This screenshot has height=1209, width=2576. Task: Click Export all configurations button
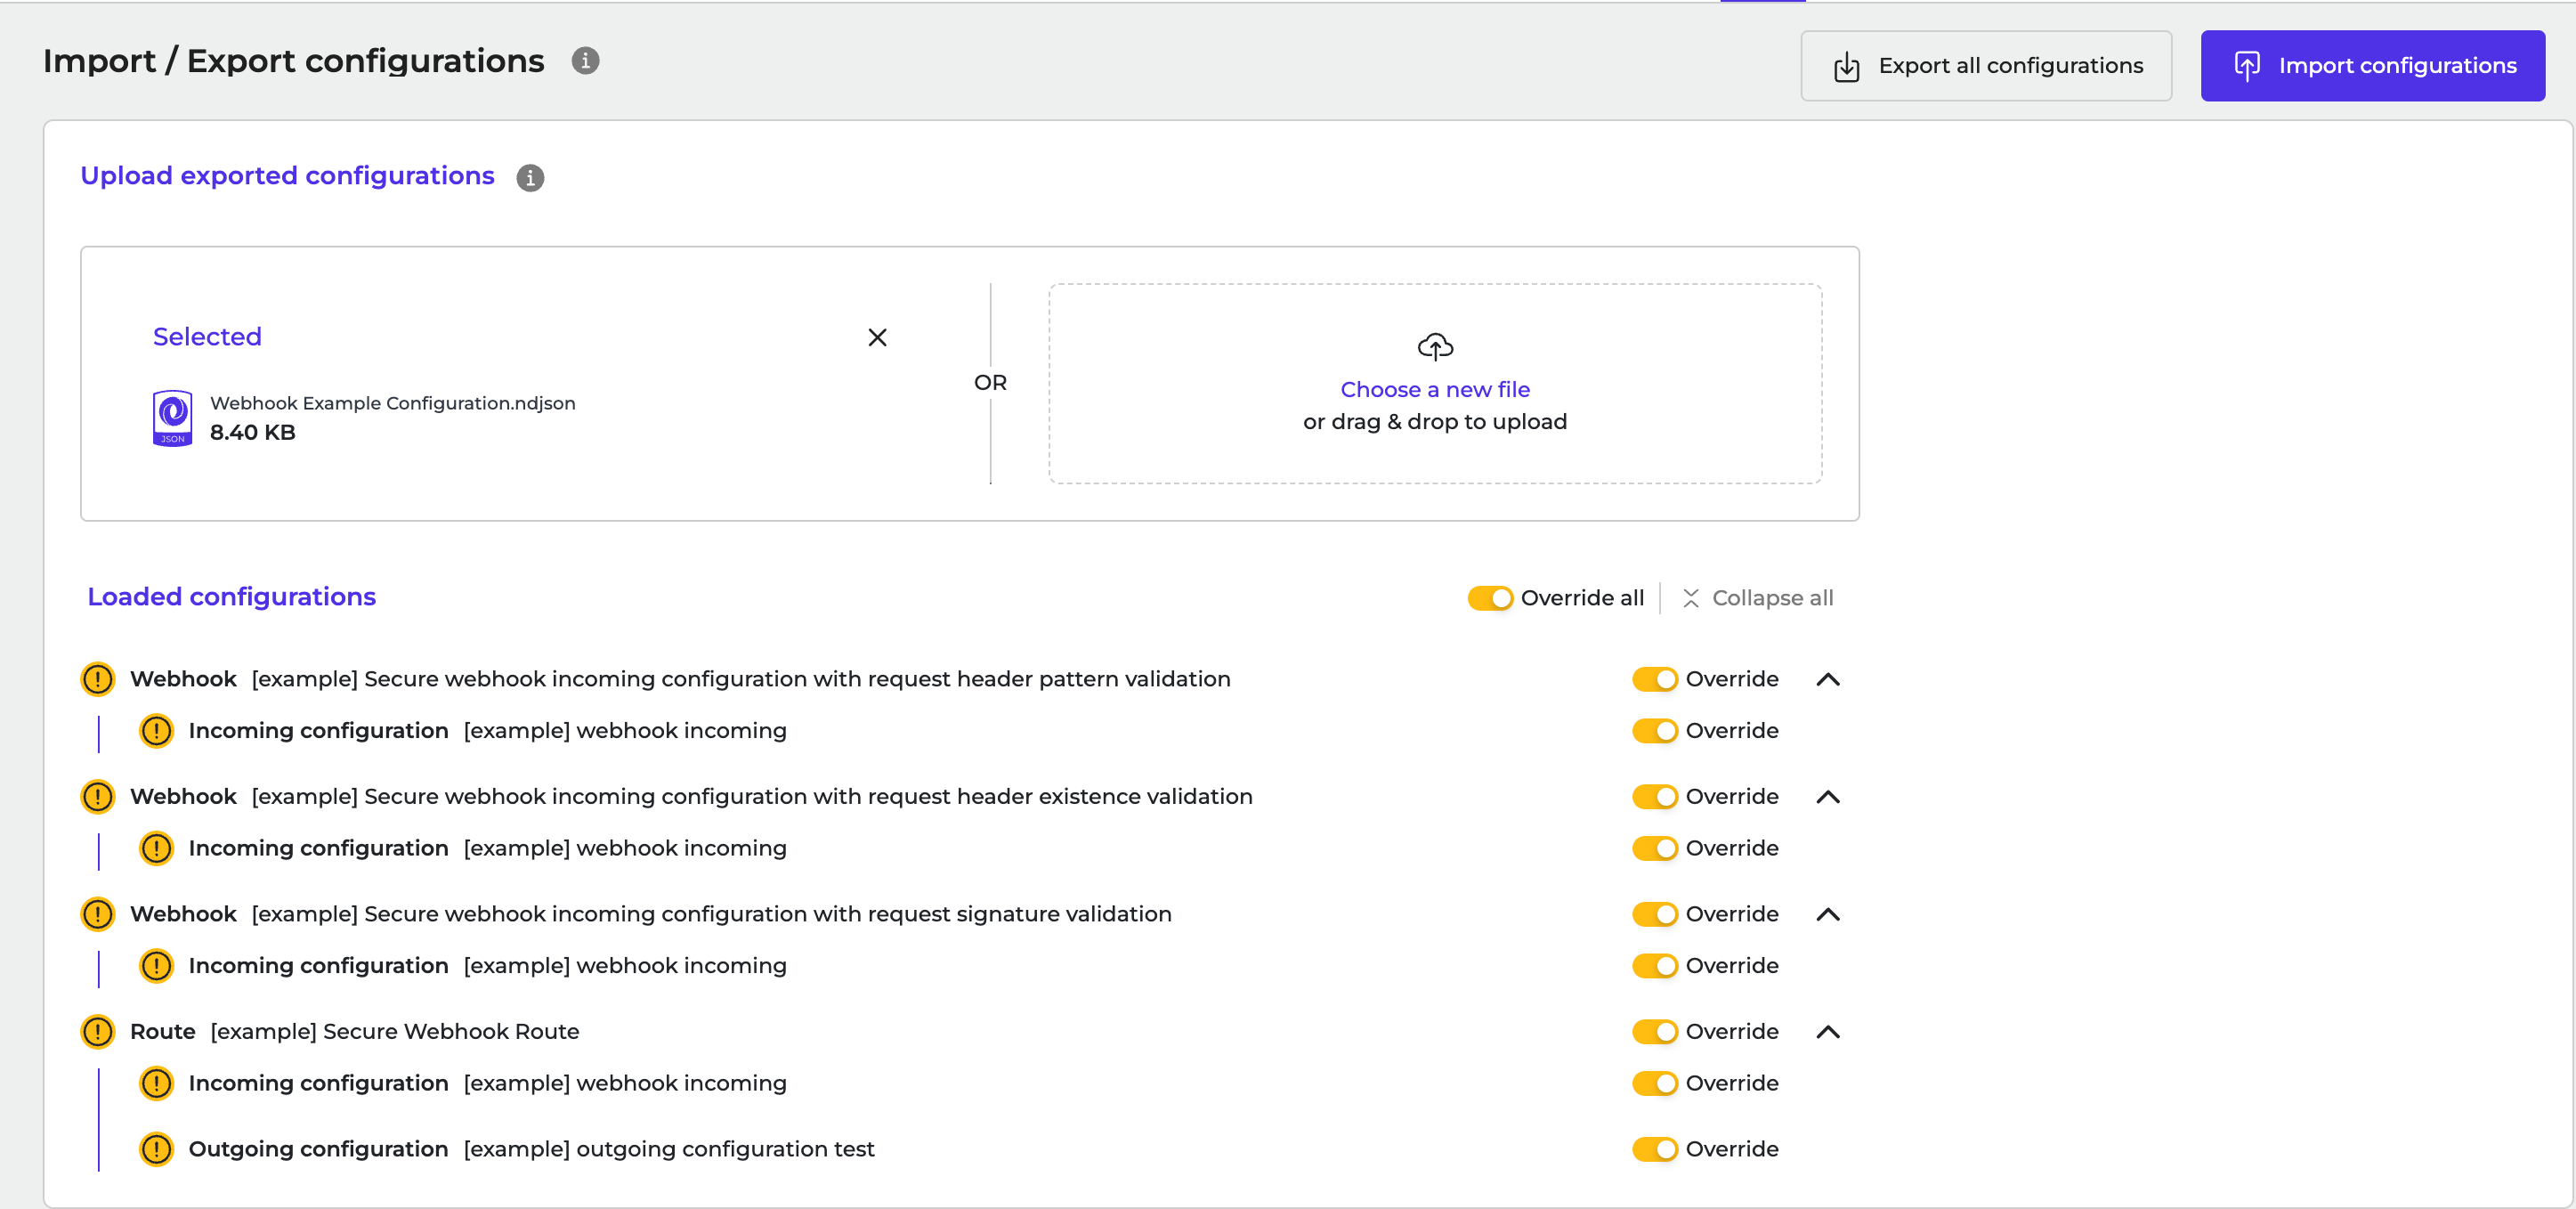(x=1986, y=66)
